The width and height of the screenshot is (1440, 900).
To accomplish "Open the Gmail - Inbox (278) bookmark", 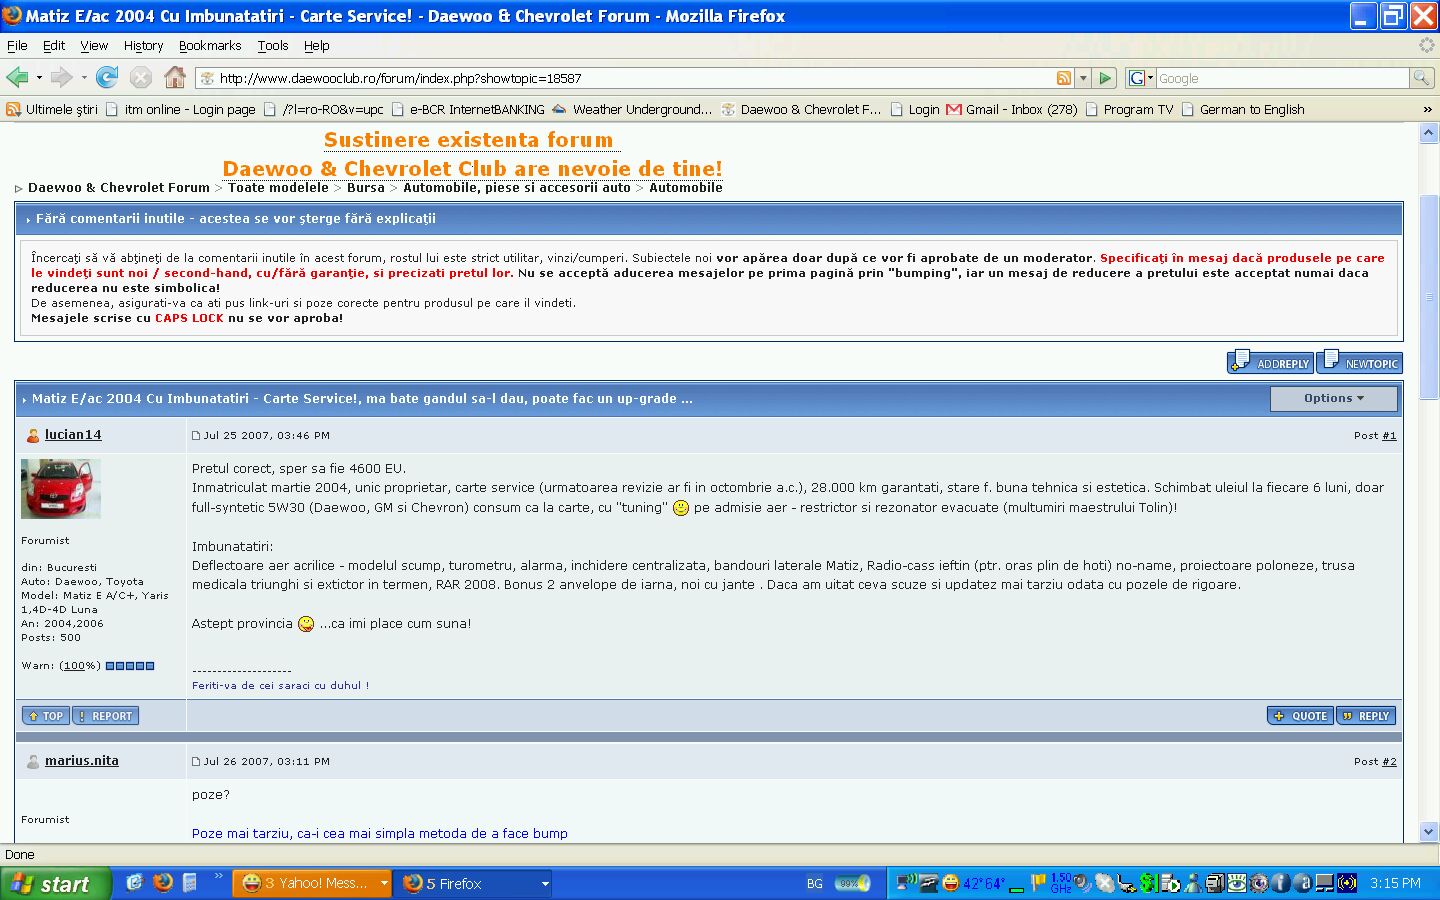I will pyautogui.click(x=1012, y=109).
